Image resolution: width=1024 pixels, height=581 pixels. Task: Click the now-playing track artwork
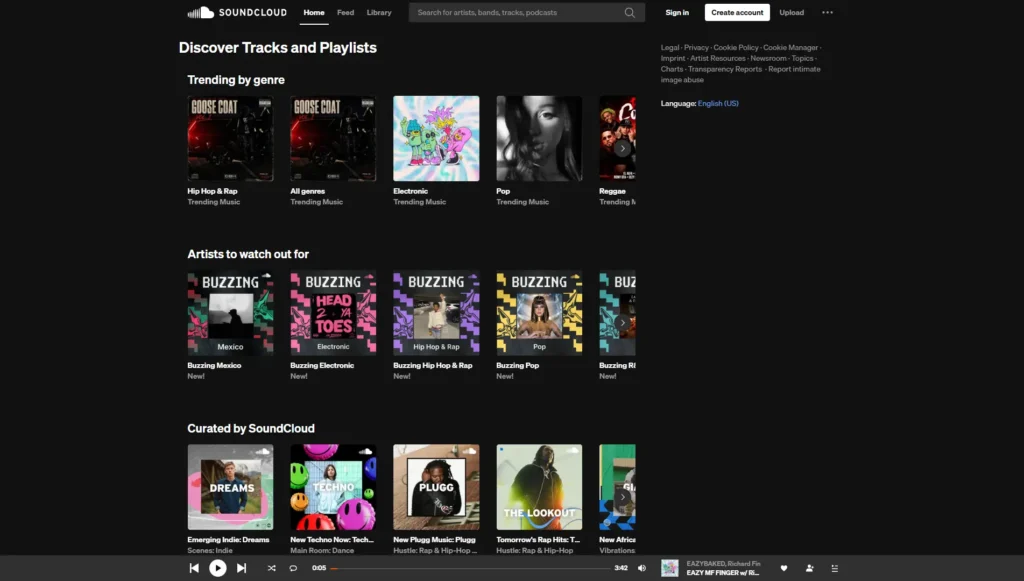click(x=669, y=568)
